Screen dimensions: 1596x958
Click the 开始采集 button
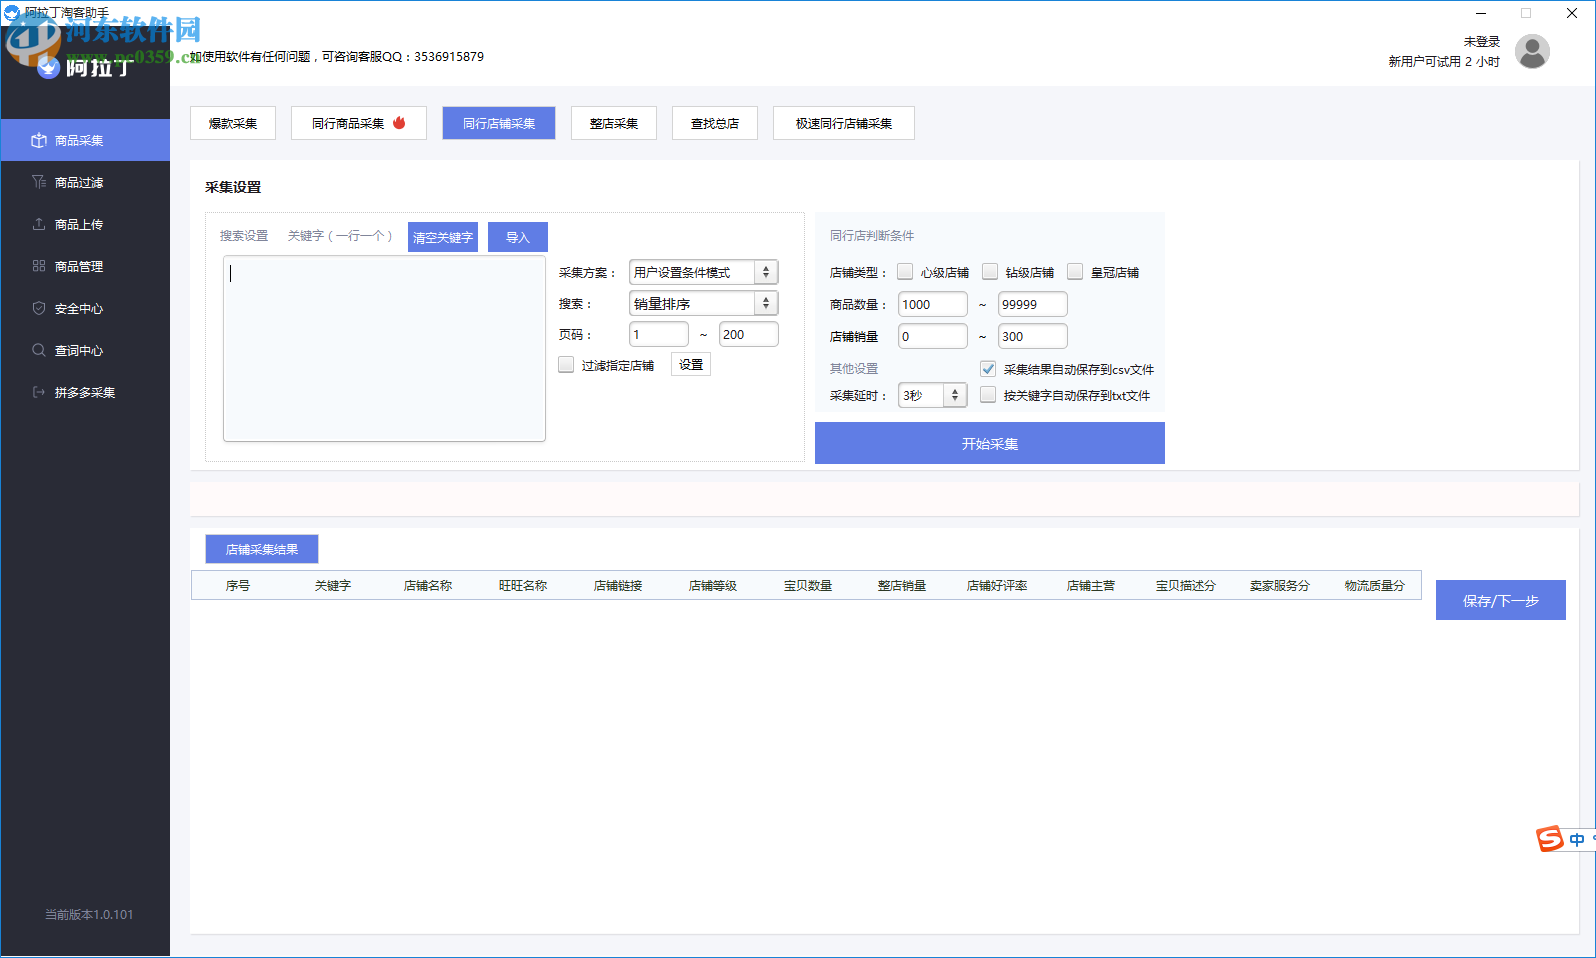click(x=990, y=443)
